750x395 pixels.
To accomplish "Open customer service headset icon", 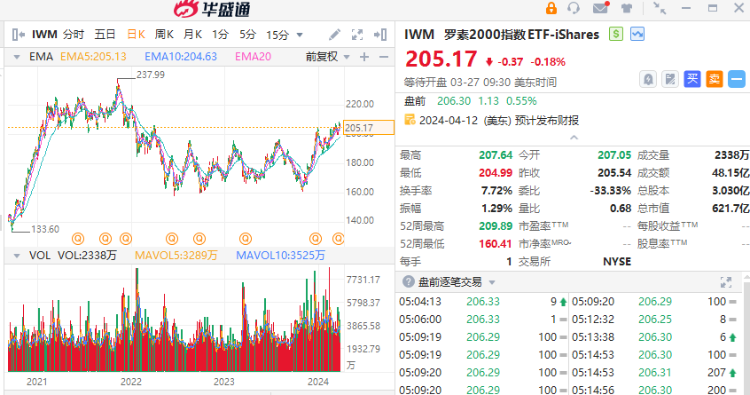I will coord(573,8).
